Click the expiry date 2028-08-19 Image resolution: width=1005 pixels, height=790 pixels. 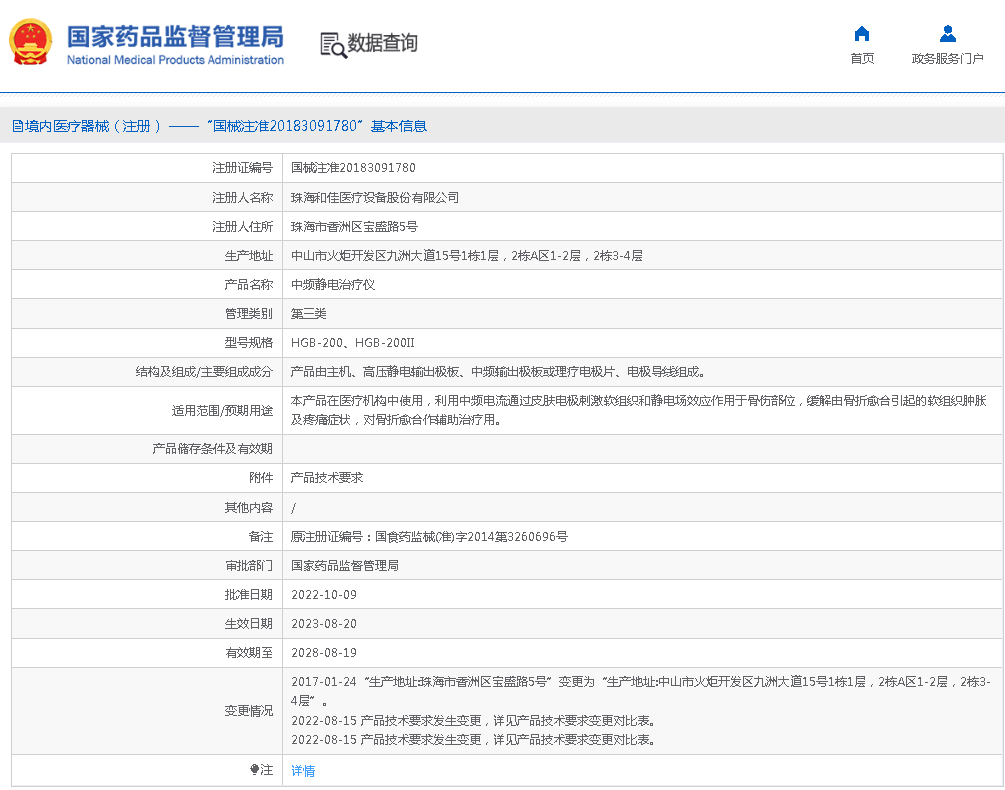pyautogui.click(x=323, y=653)
